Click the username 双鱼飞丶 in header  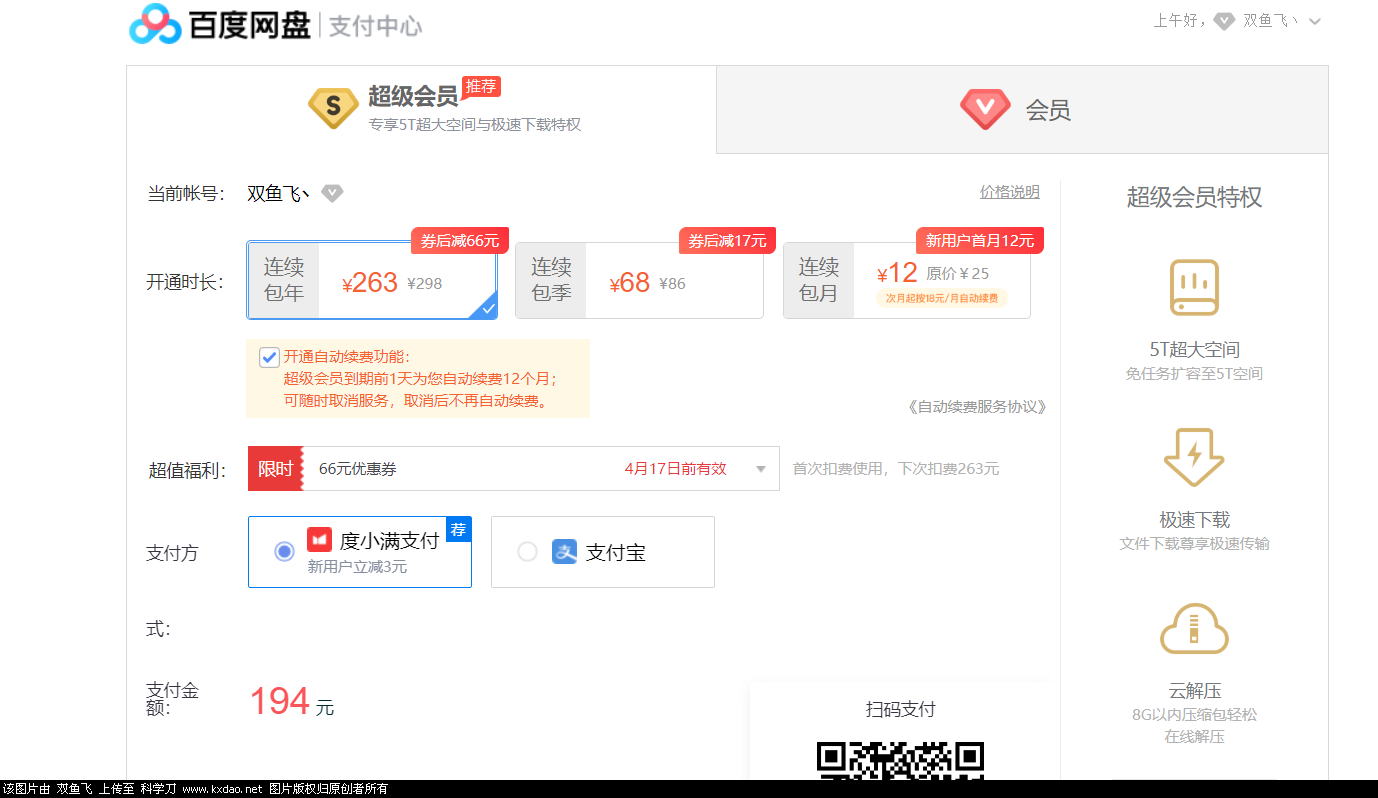(1270, 21)
